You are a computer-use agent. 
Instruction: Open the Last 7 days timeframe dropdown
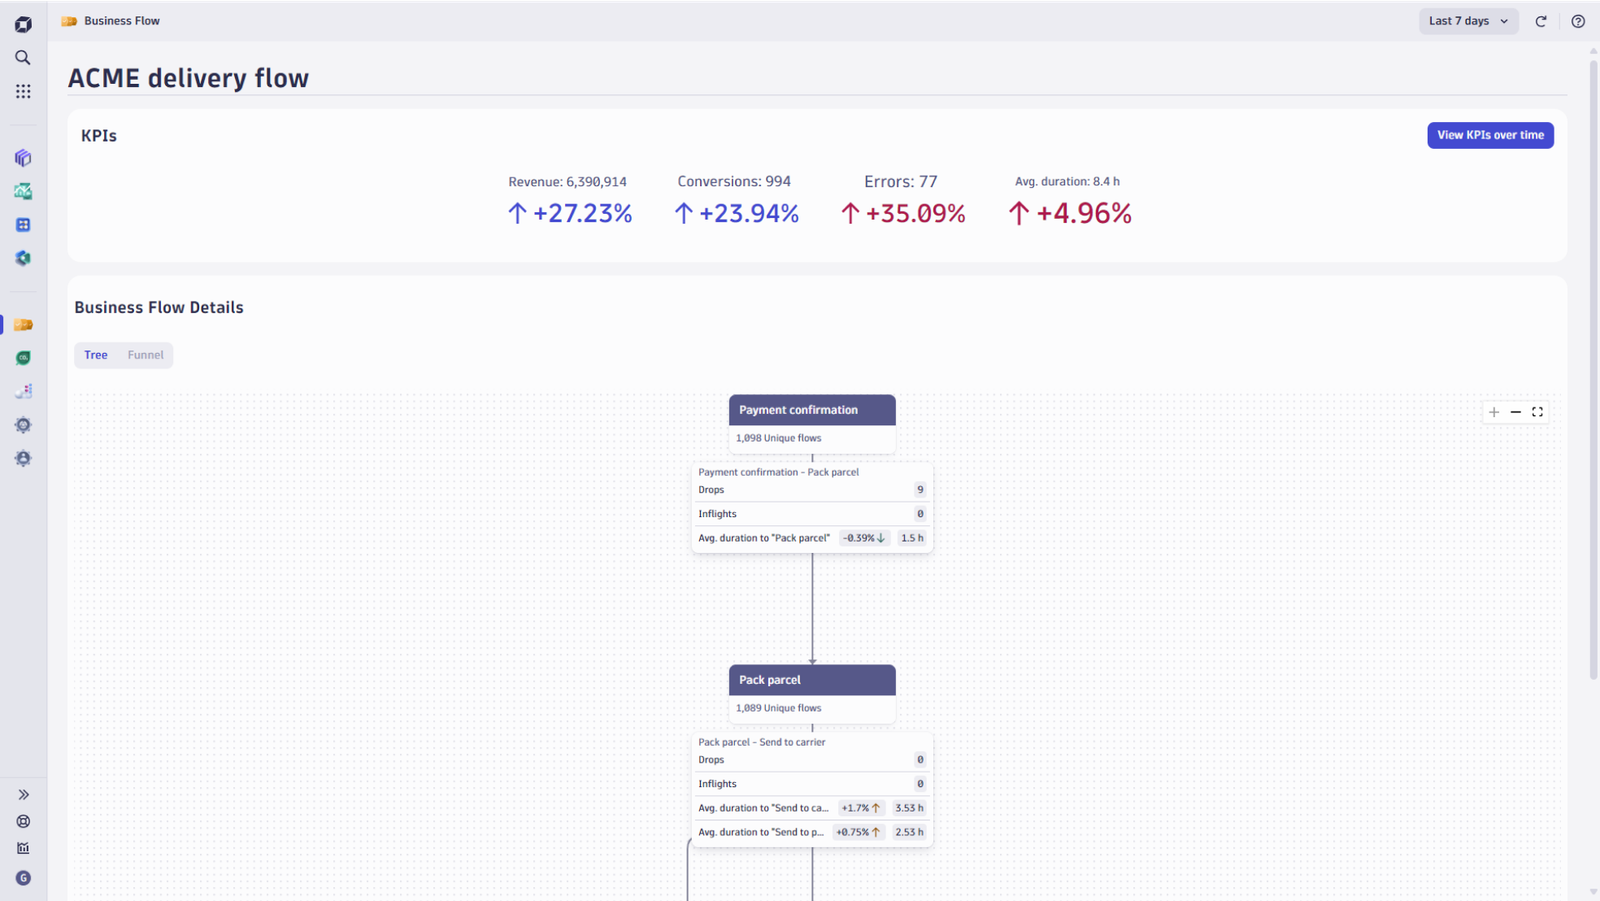1468,21
